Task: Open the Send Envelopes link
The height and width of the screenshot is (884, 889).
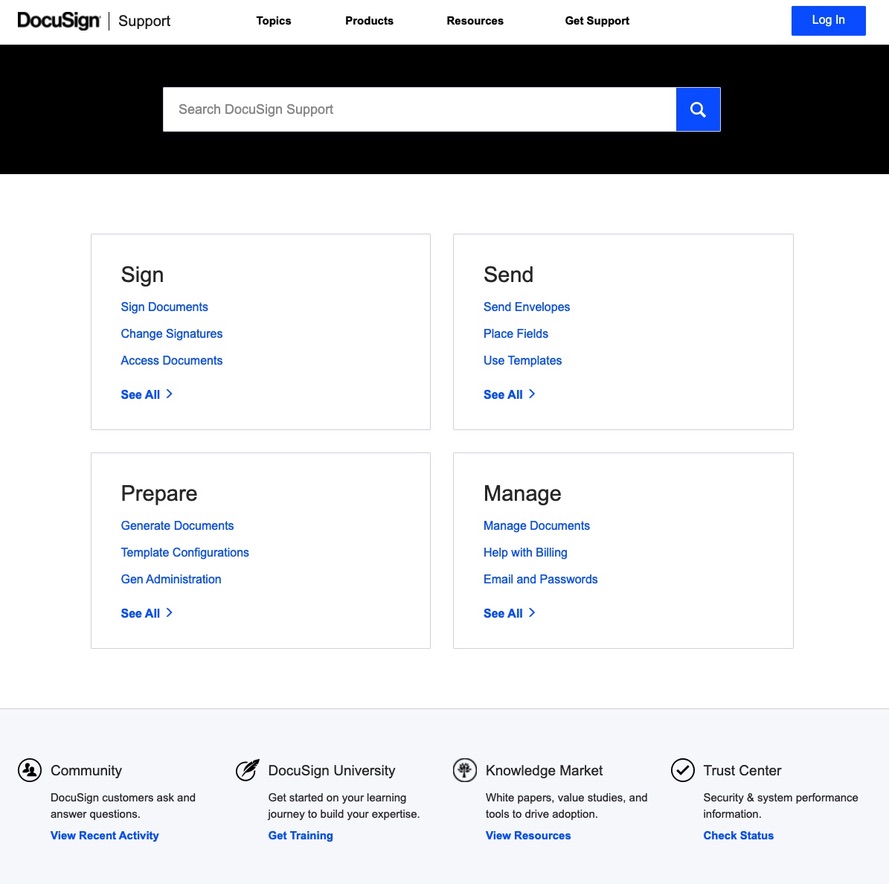Action: pos(527,307)
